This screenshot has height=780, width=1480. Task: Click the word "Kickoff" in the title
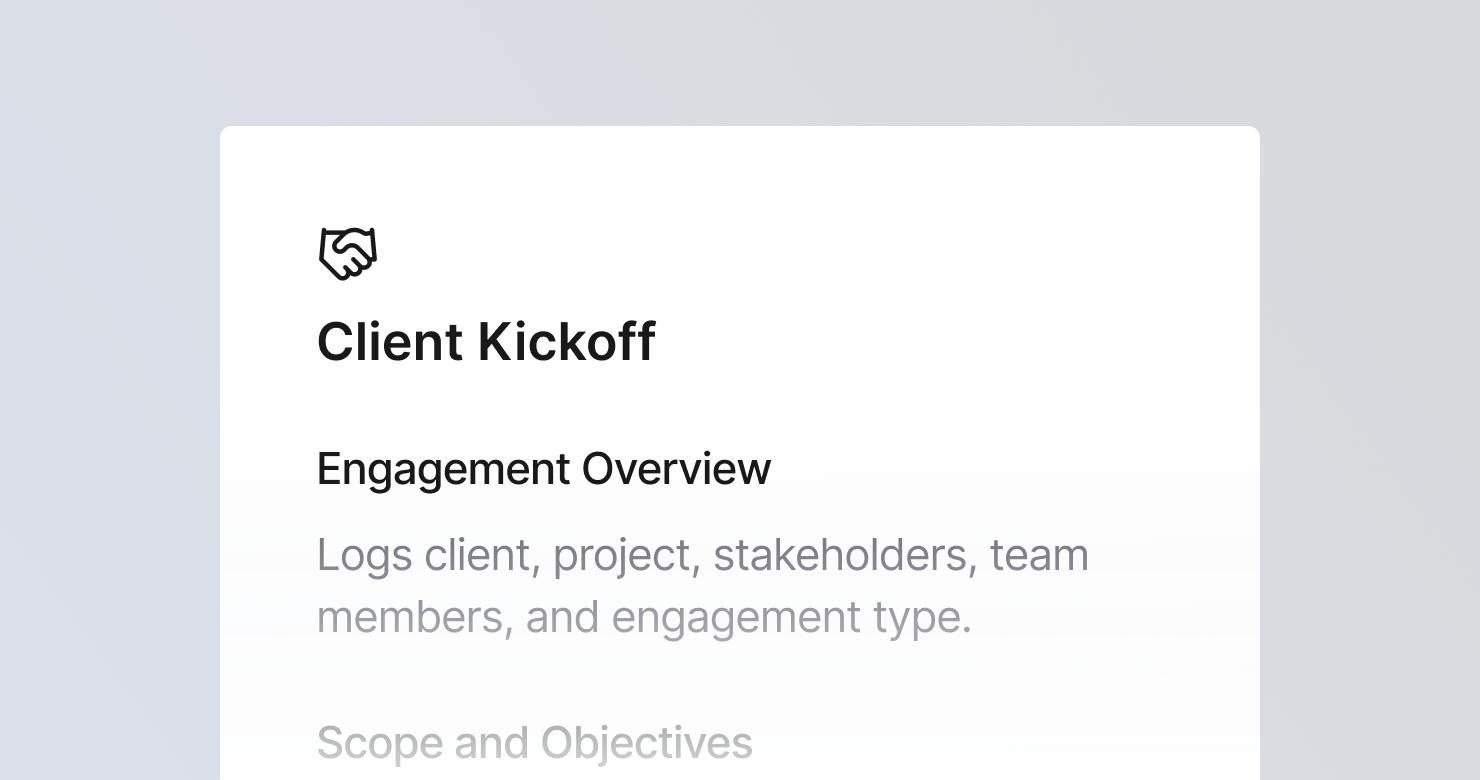click(x=567, y=342)
